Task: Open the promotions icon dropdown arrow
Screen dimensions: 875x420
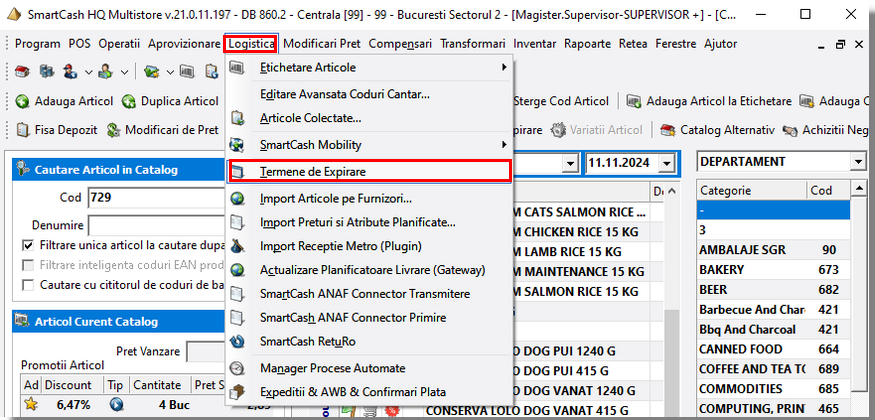Action: pyautogui.click(x=170, y=72)
